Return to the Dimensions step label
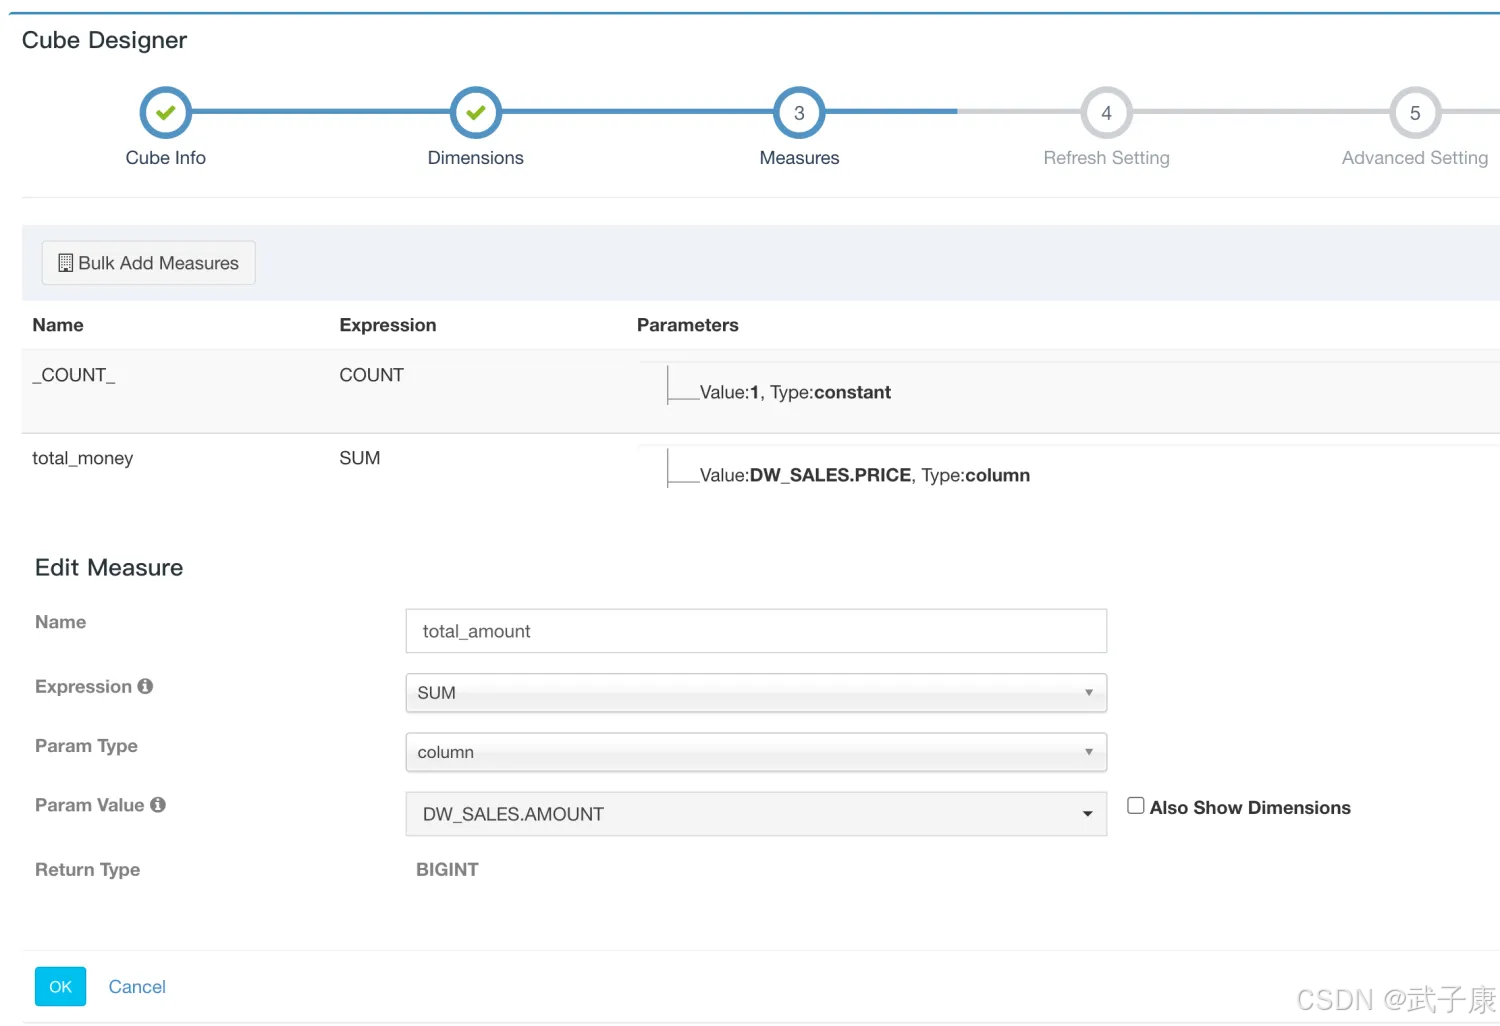Image resolution: width=1500 pixels, height=1026 pixels. pos(475,158)
